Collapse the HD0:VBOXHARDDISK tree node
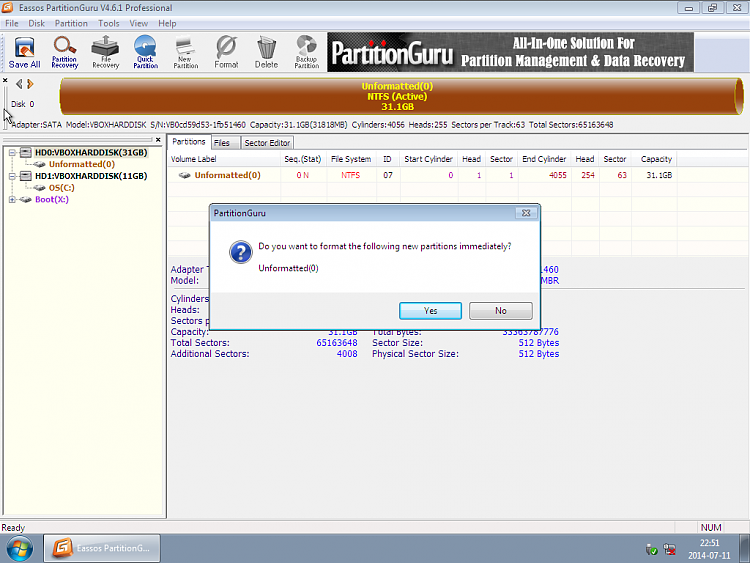750x563 pixels. pos(12,153)
